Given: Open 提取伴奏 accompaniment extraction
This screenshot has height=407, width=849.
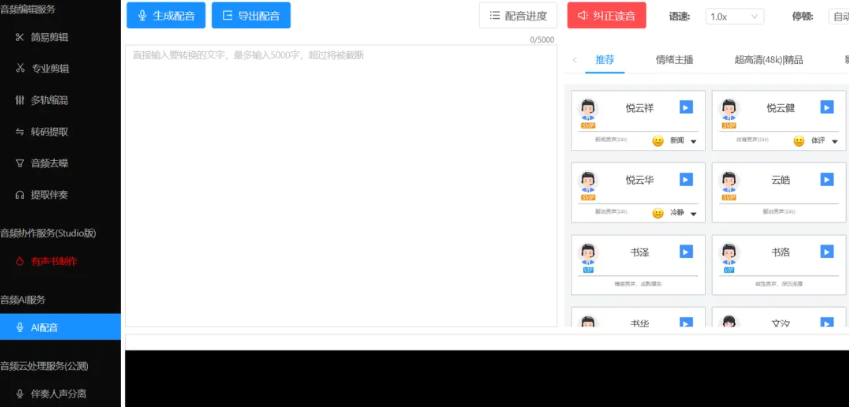Looking at the screenshot, I should point(49,194).
